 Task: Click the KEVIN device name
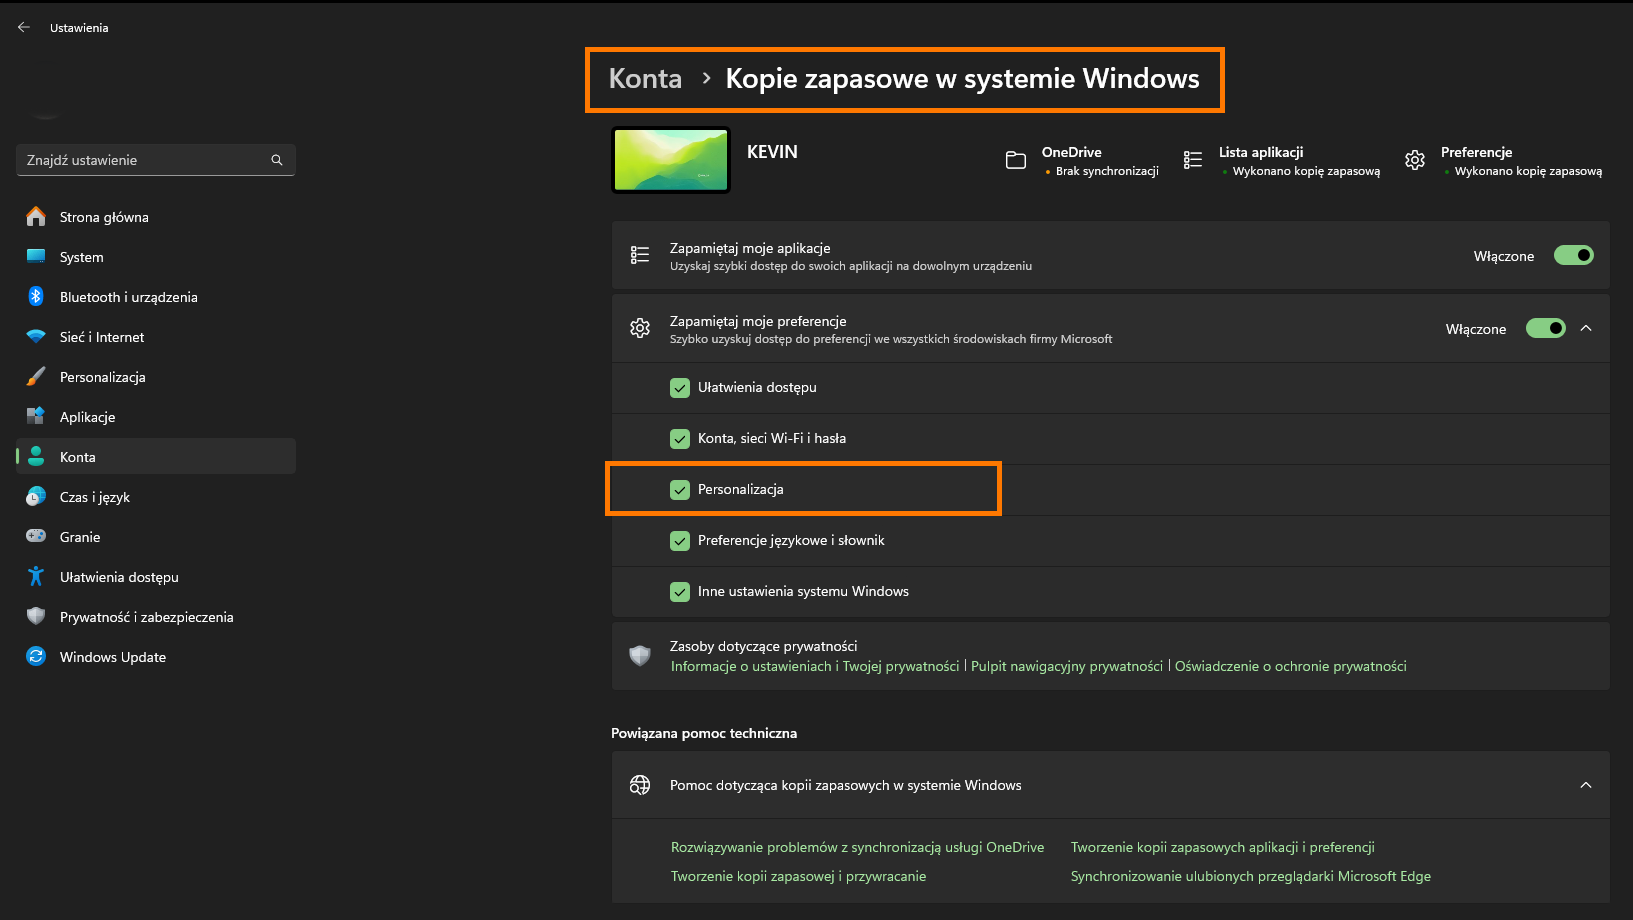point(772,152)
